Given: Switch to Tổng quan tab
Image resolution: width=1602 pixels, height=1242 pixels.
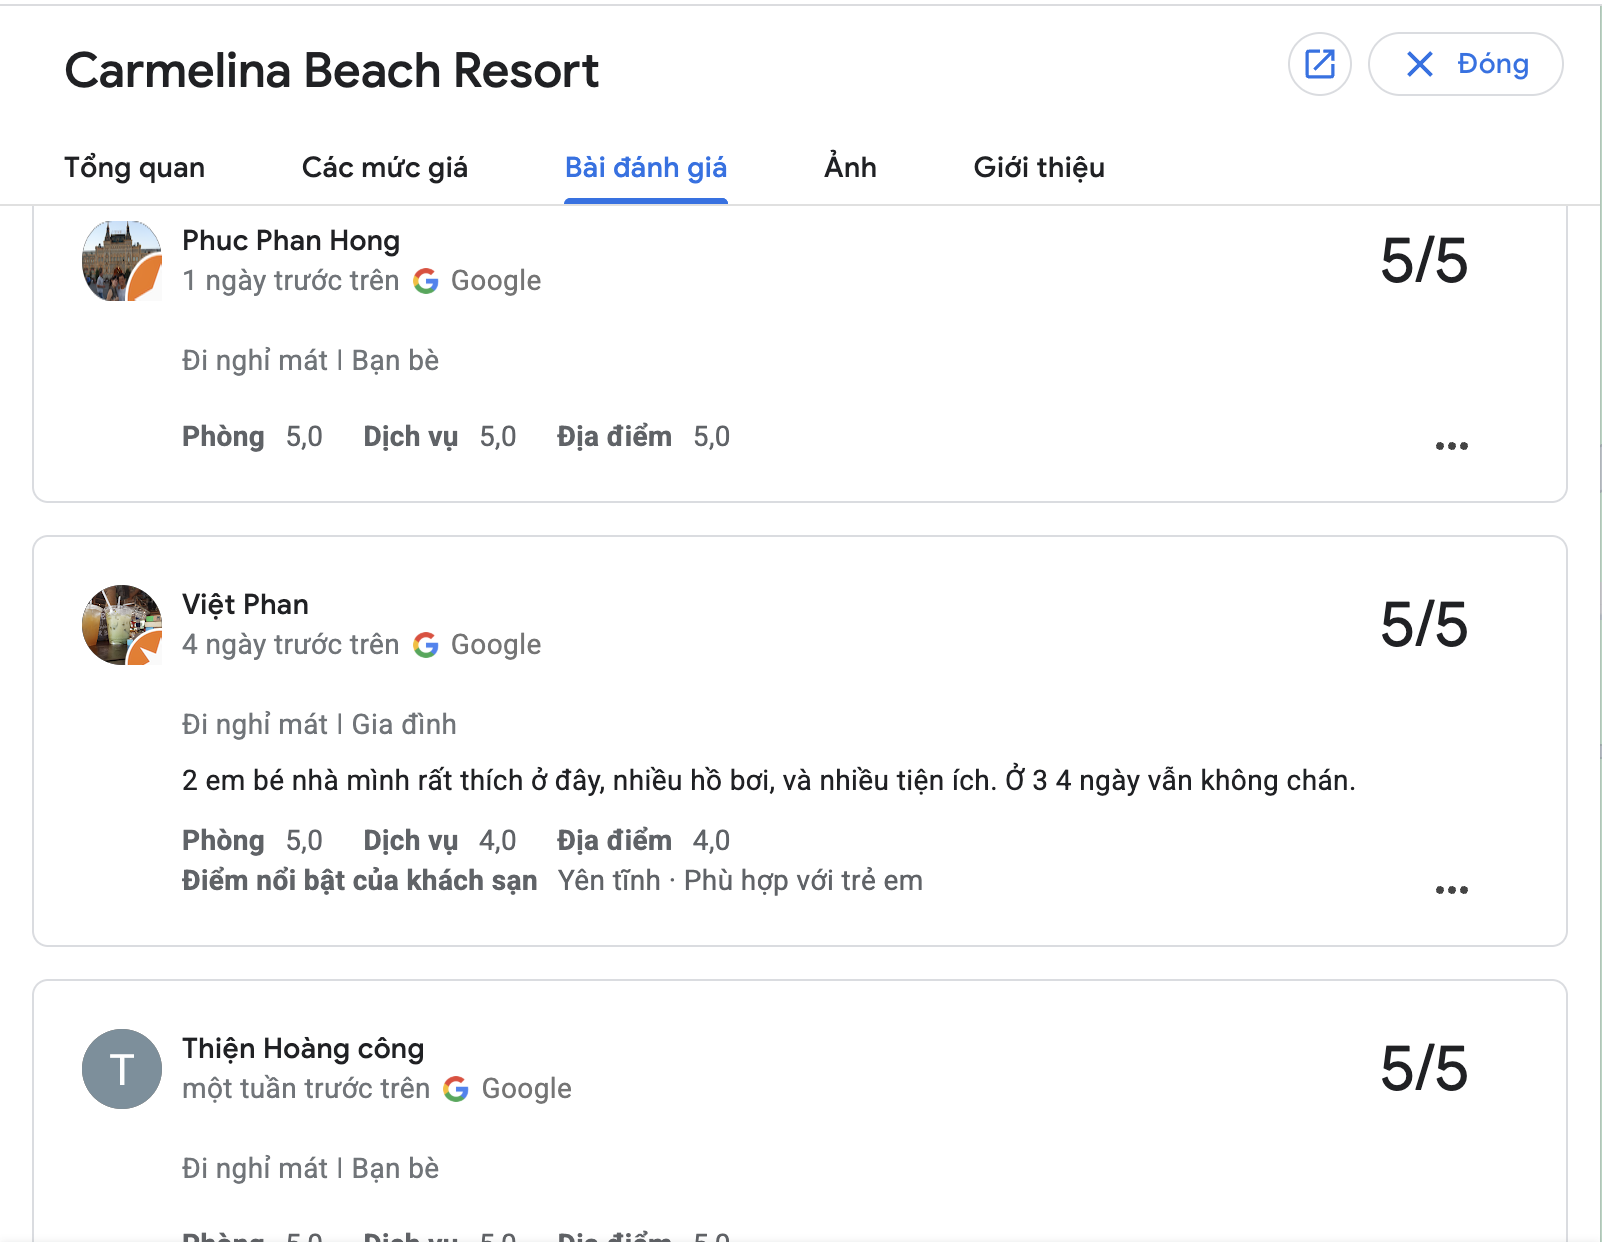Looking at the screenshot, I should coord(134,167).
